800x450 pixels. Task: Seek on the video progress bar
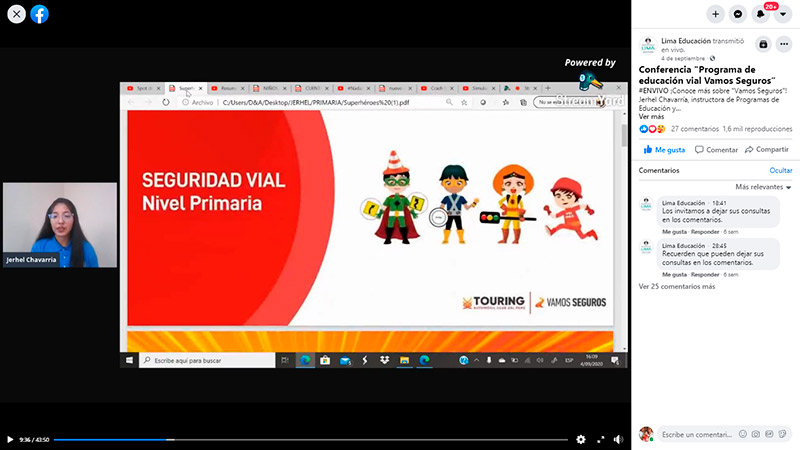[300, 439]
